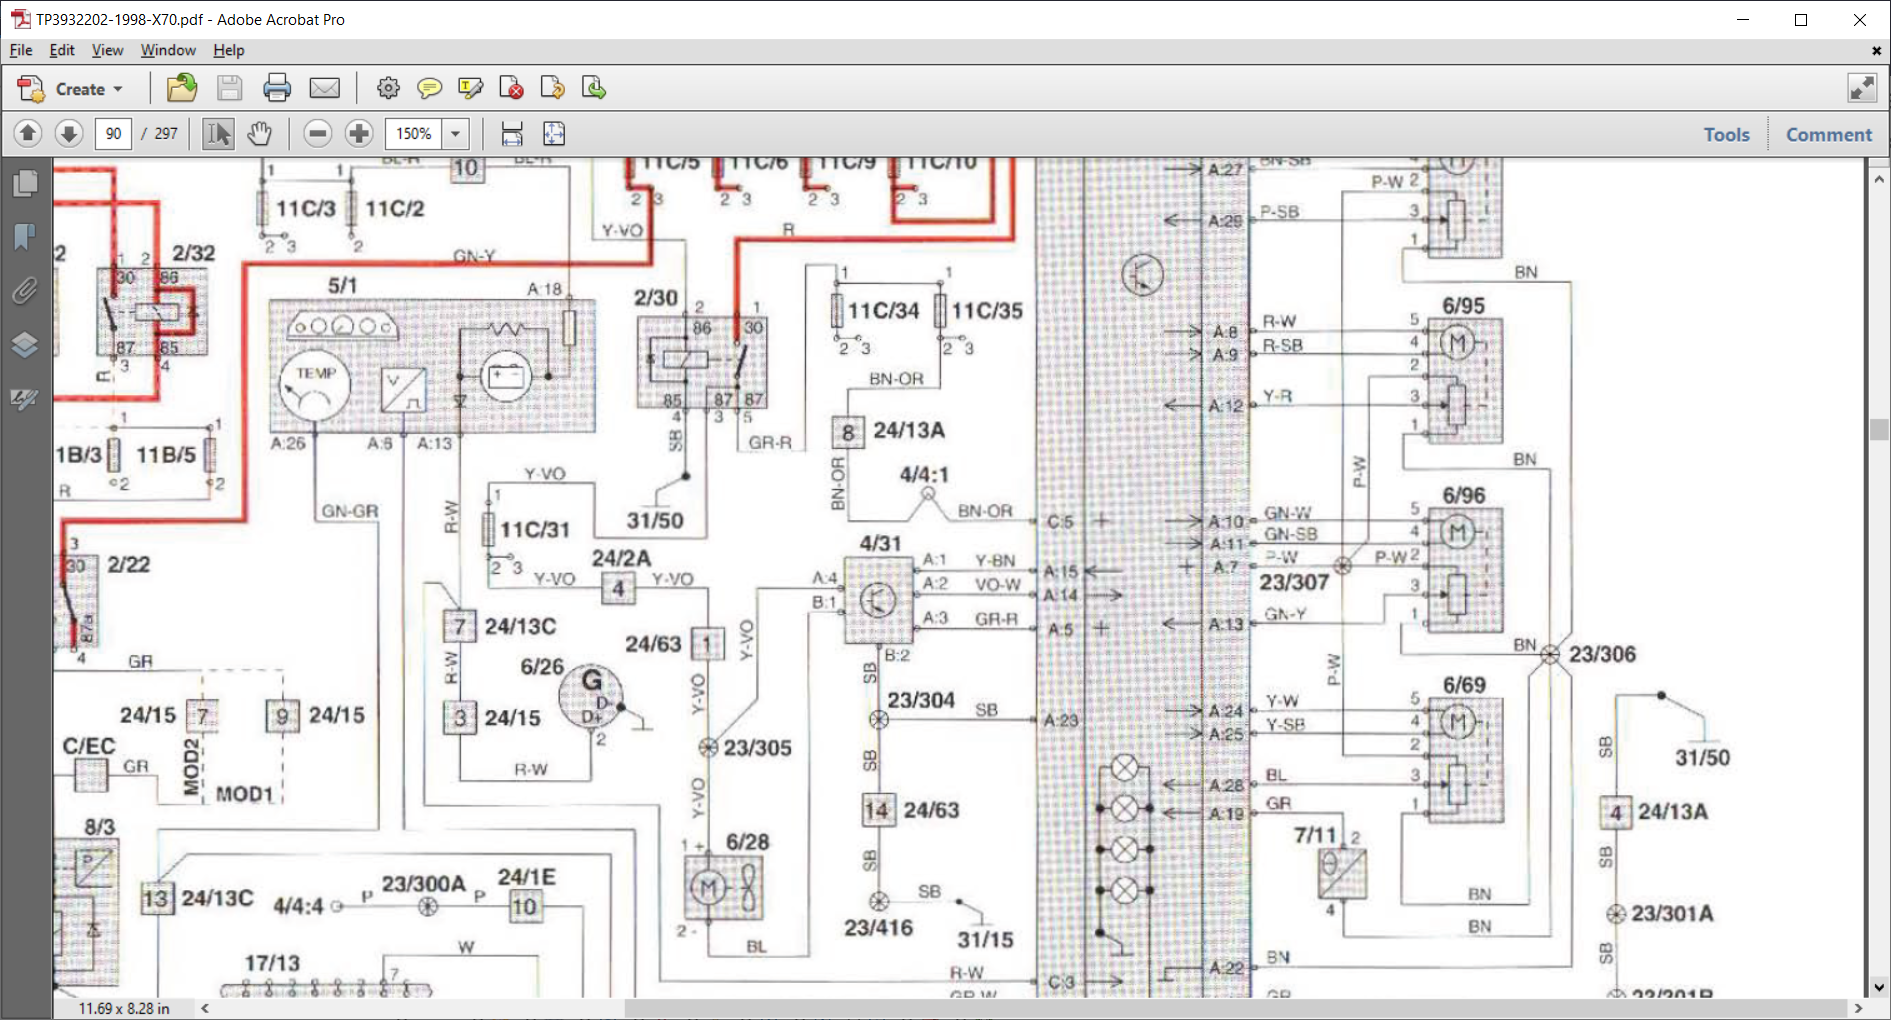
Task: Open the Attachments paperclip panel
Action: point(25,291)
